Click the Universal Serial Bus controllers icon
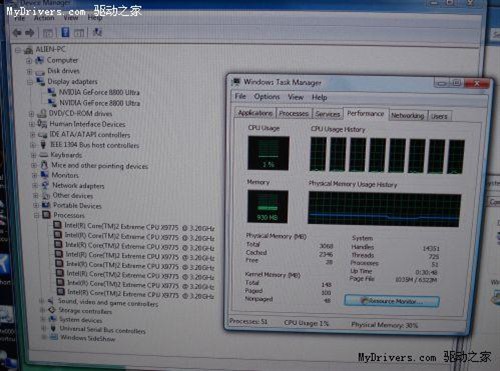This screenshot has height=371, width=500. 53,328
